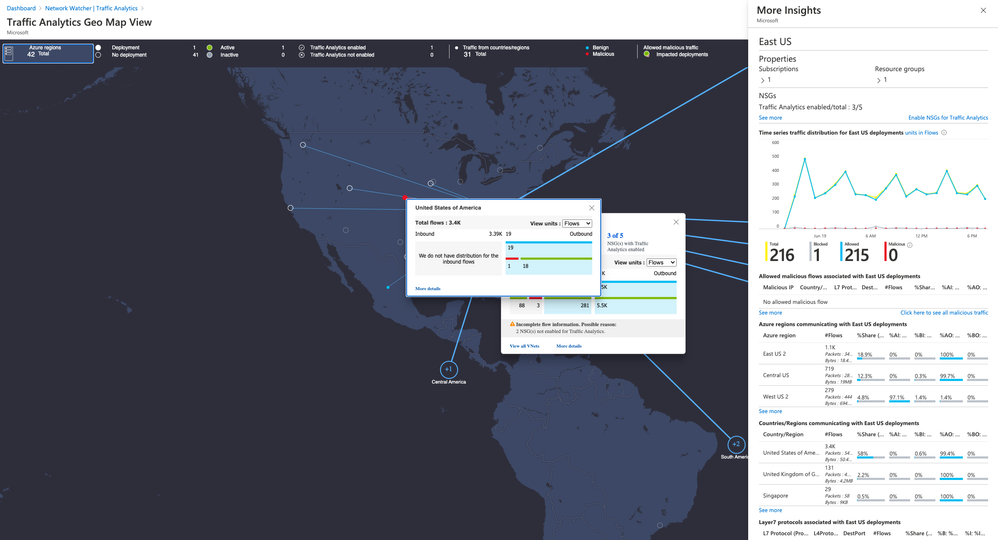Toggle Impacted deployments green indicator

[647, 54]
